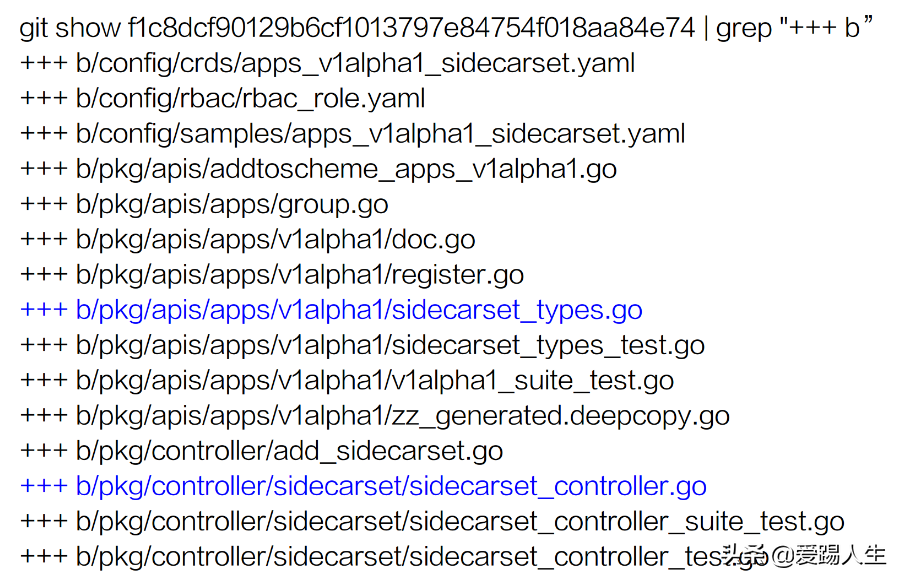The width and height of the screenshot is (903, 583).
Task: Select the v1alpha1_suite_test.go line
Action: (x=347, y=380)
